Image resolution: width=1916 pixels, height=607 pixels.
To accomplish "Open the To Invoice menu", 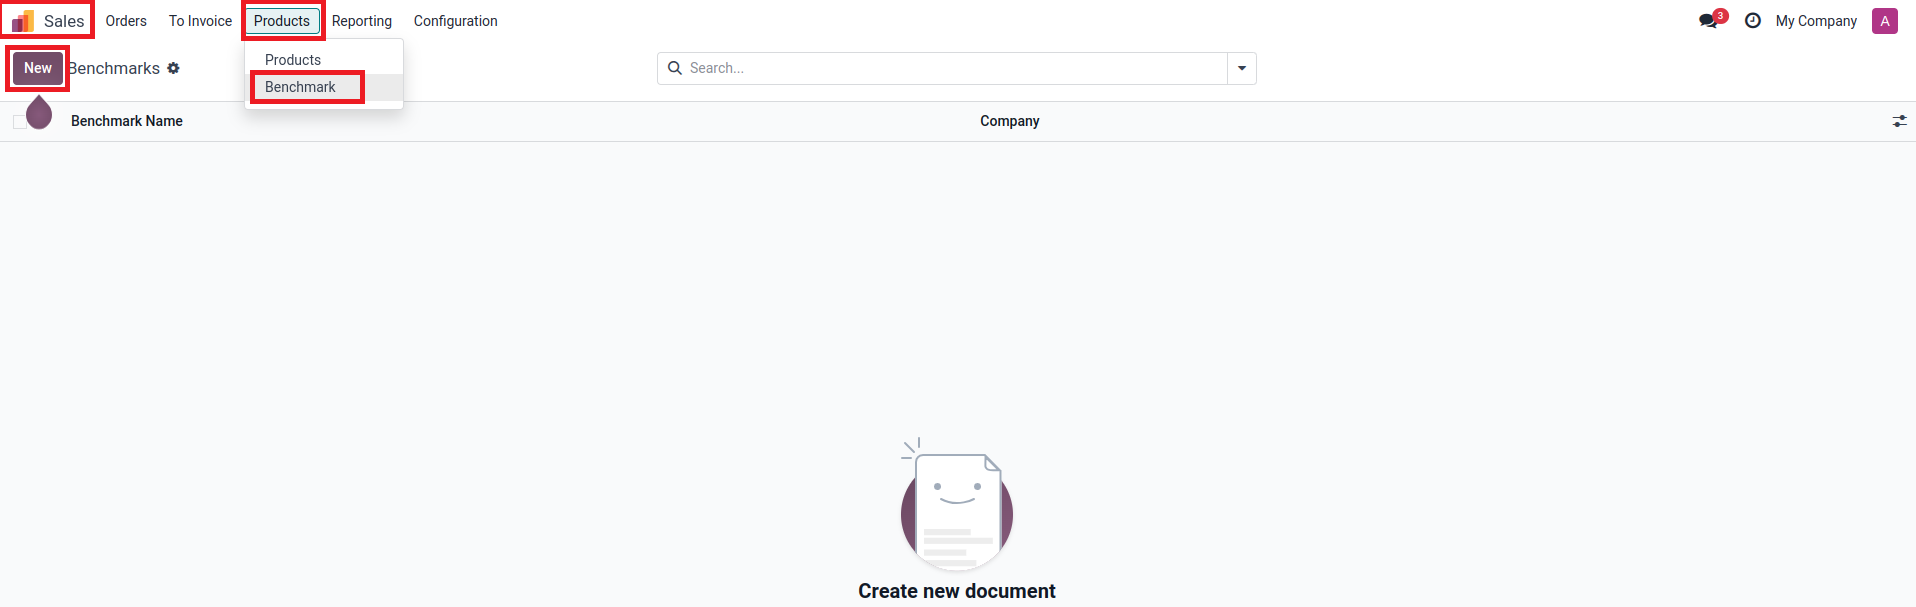I will point(200,21).
